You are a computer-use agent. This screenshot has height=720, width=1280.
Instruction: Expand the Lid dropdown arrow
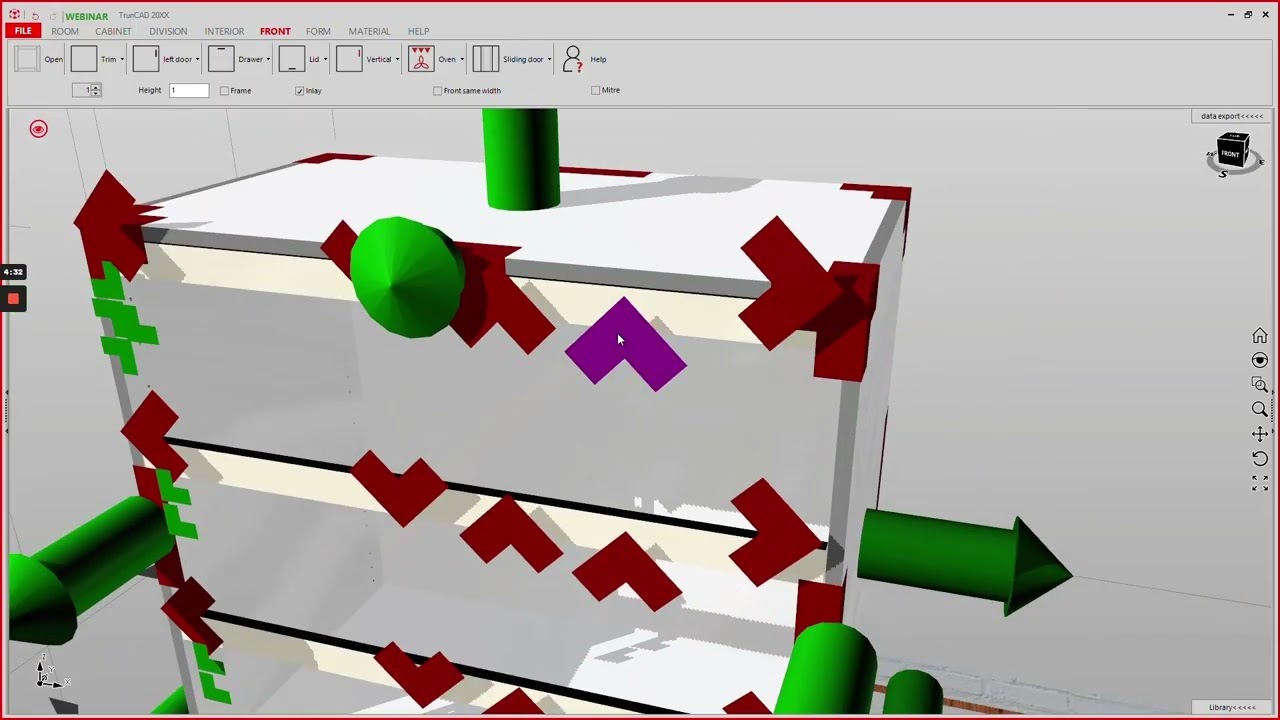(325, 59)
